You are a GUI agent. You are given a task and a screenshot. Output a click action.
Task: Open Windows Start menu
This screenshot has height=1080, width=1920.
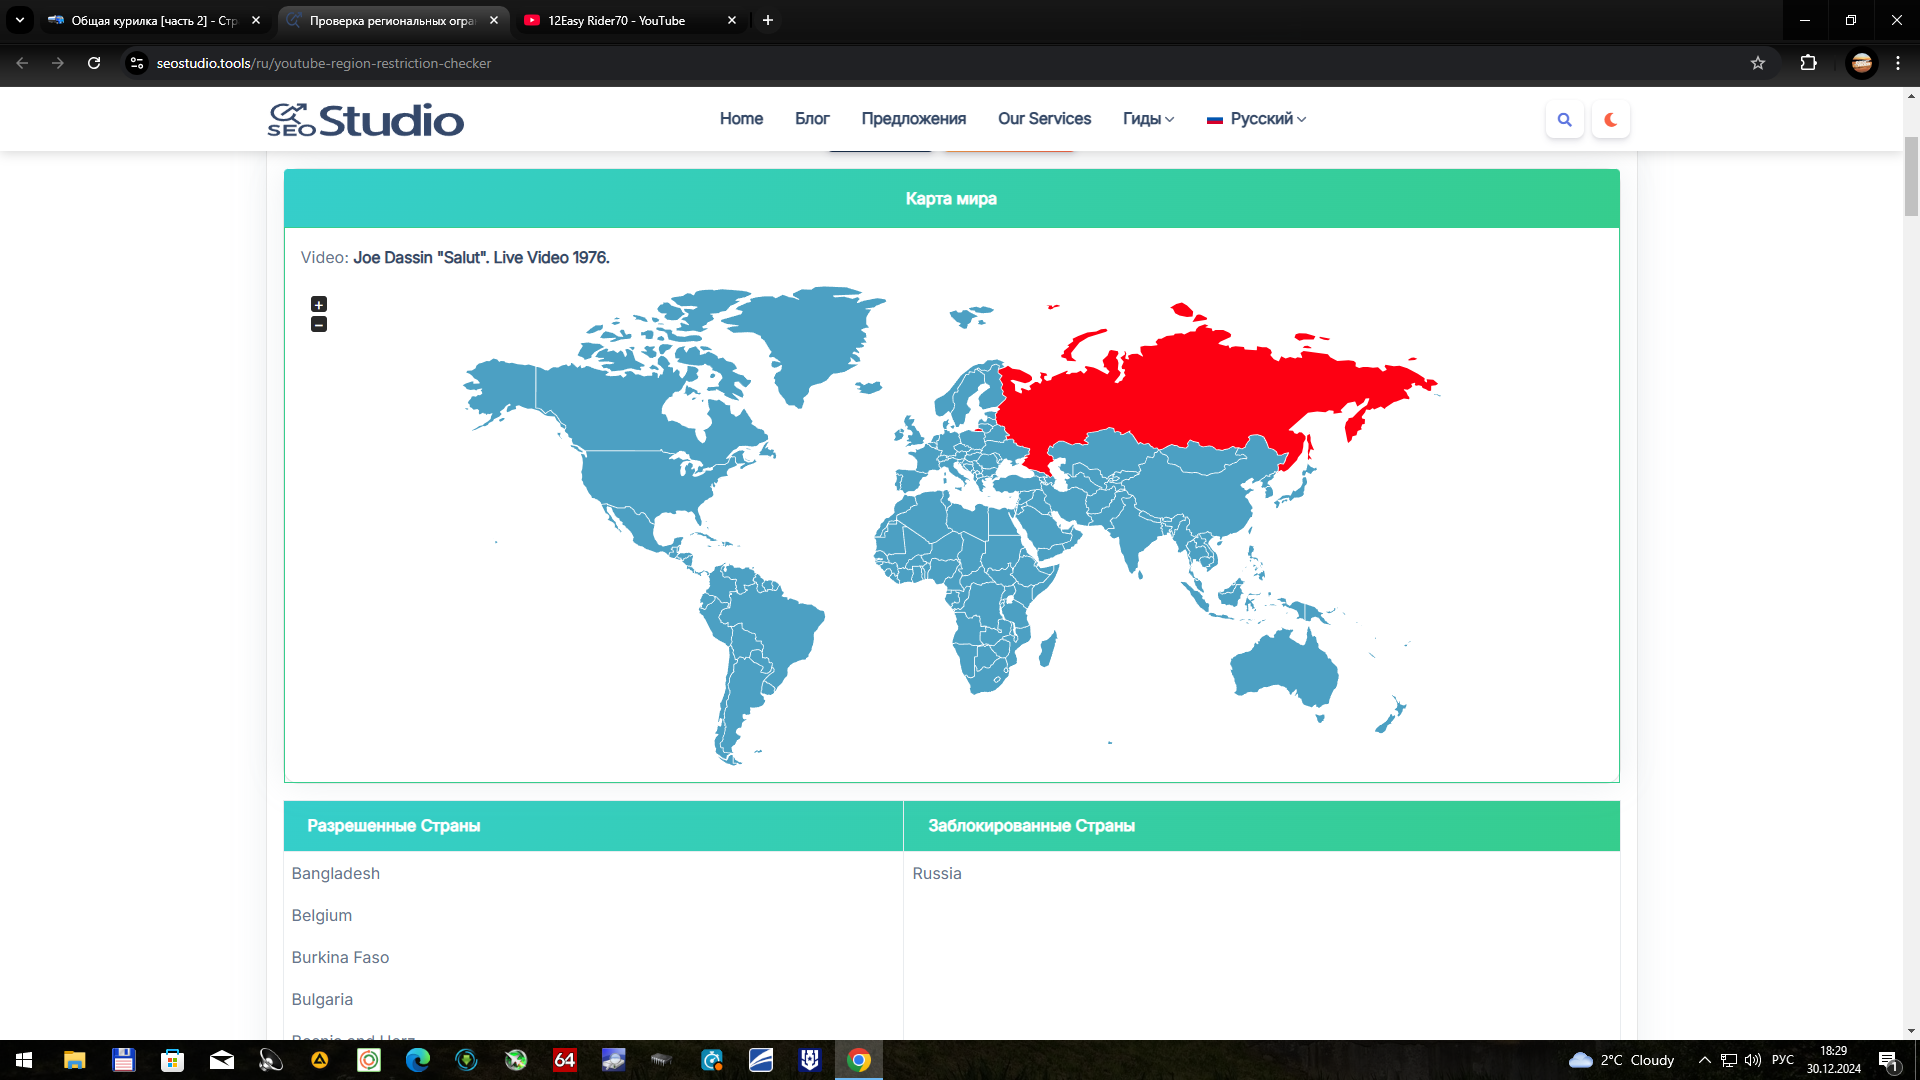tap(24, 1060)
